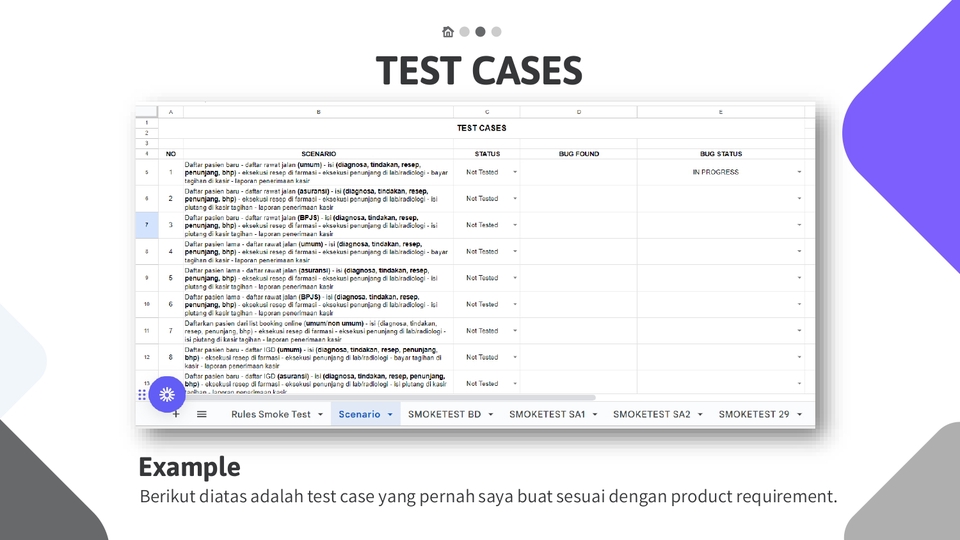Open the Not Tested dropdown for scenario 5
960x540 pixels.
(x=516, y=278)
